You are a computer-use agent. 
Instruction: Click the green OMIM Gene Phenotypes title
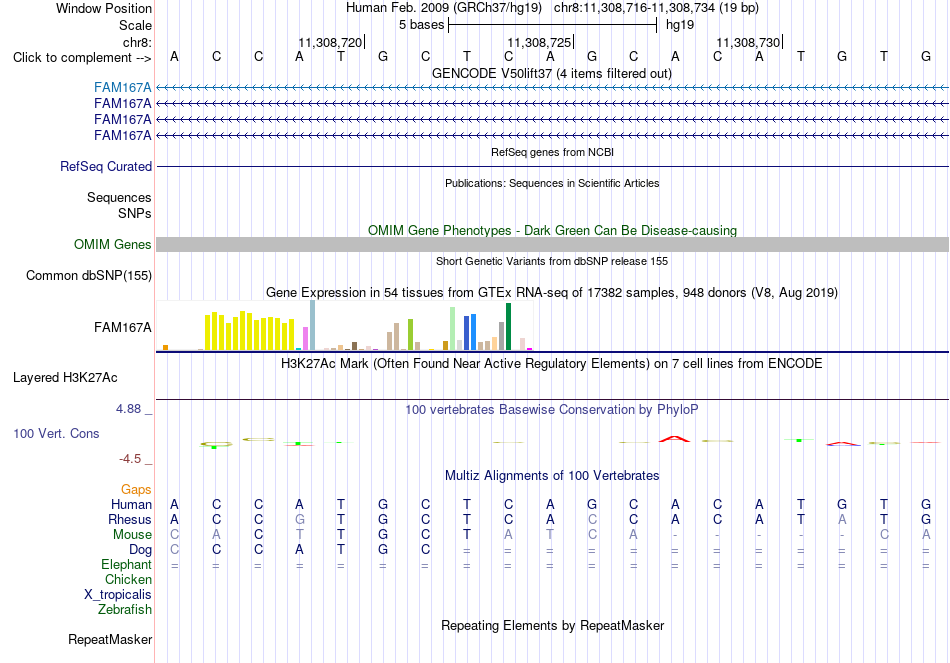pos(552,230)
